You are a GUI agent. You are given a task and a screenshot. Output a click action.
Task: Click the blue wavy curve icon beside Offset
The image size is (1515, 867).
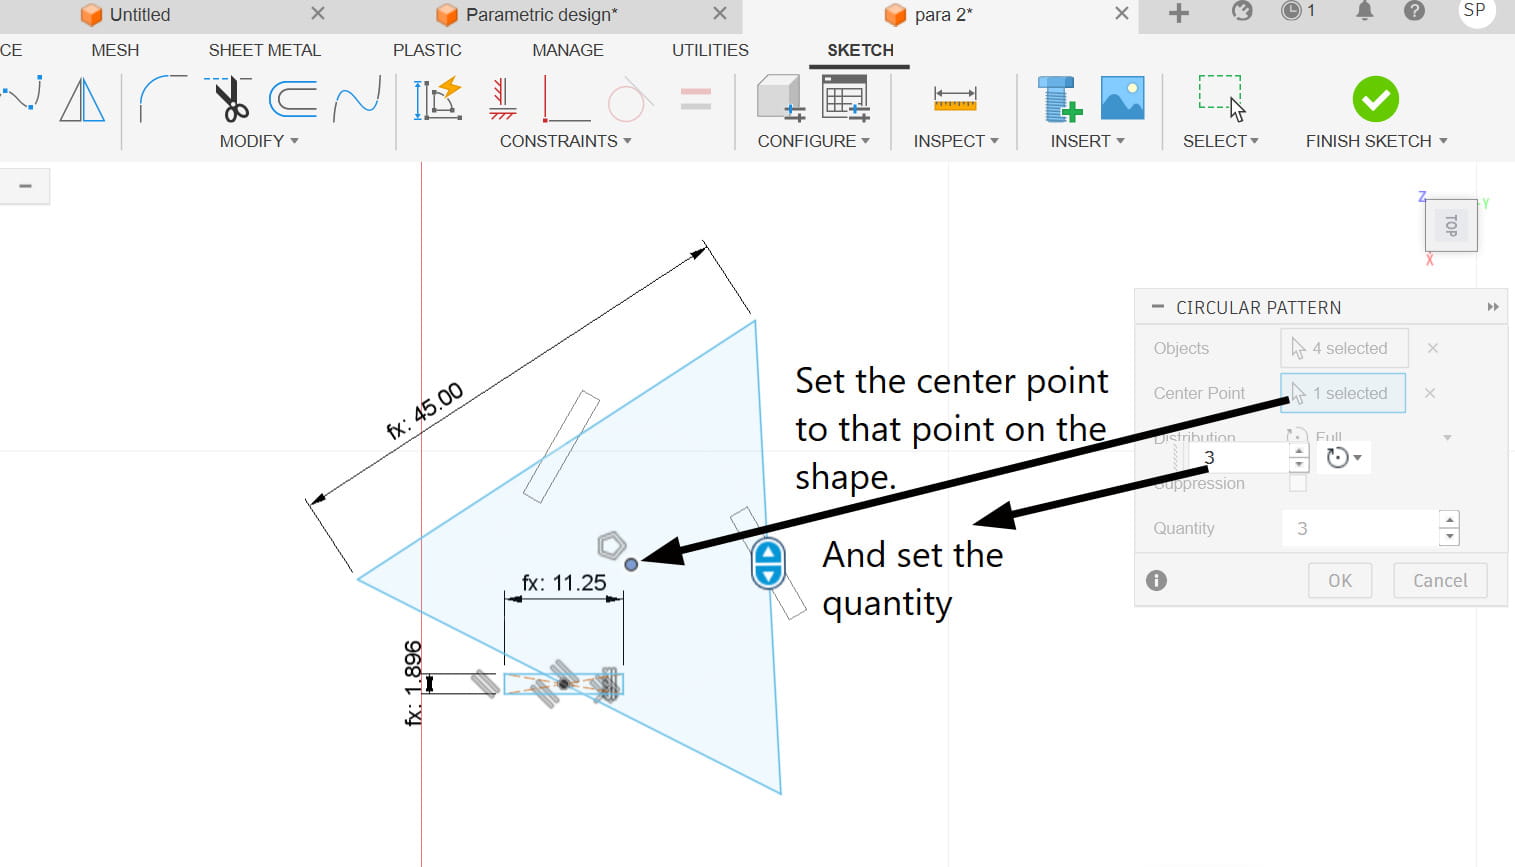pyautogui.click(x=357, y=99)
